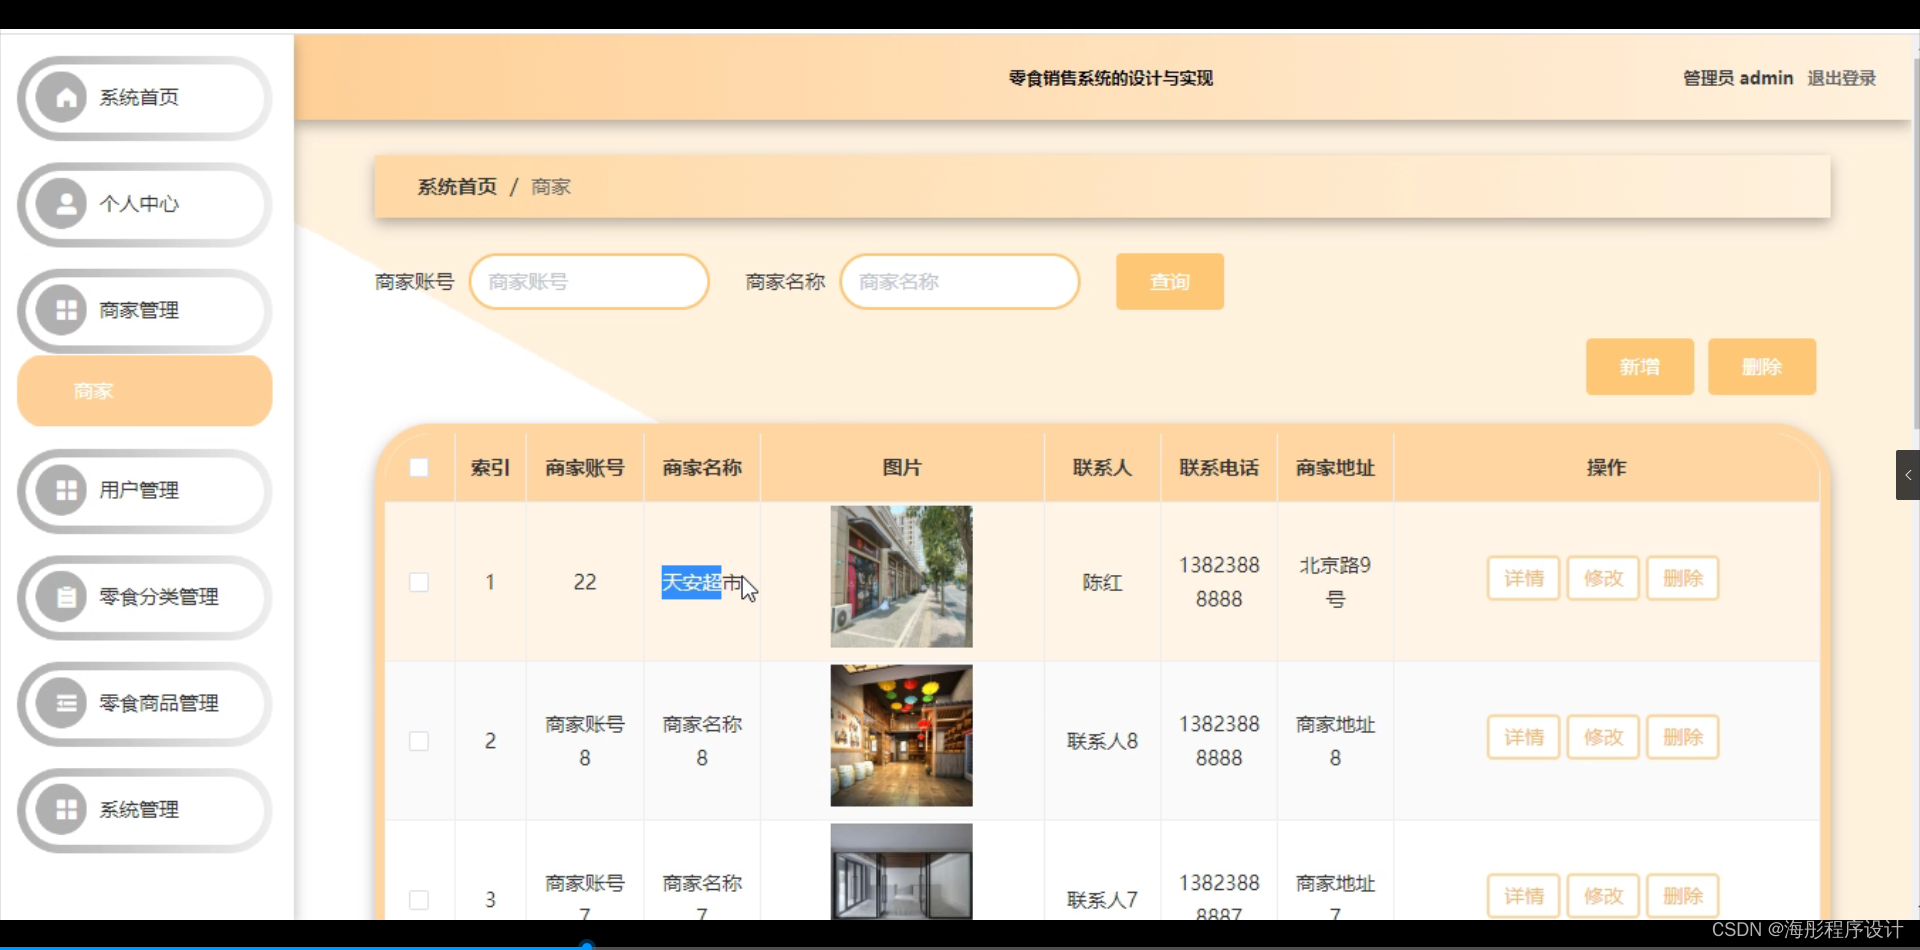1920x950 pixels.
Task: Check the checkbox for 商家账号8 row
Action: [x=419, y=741]
